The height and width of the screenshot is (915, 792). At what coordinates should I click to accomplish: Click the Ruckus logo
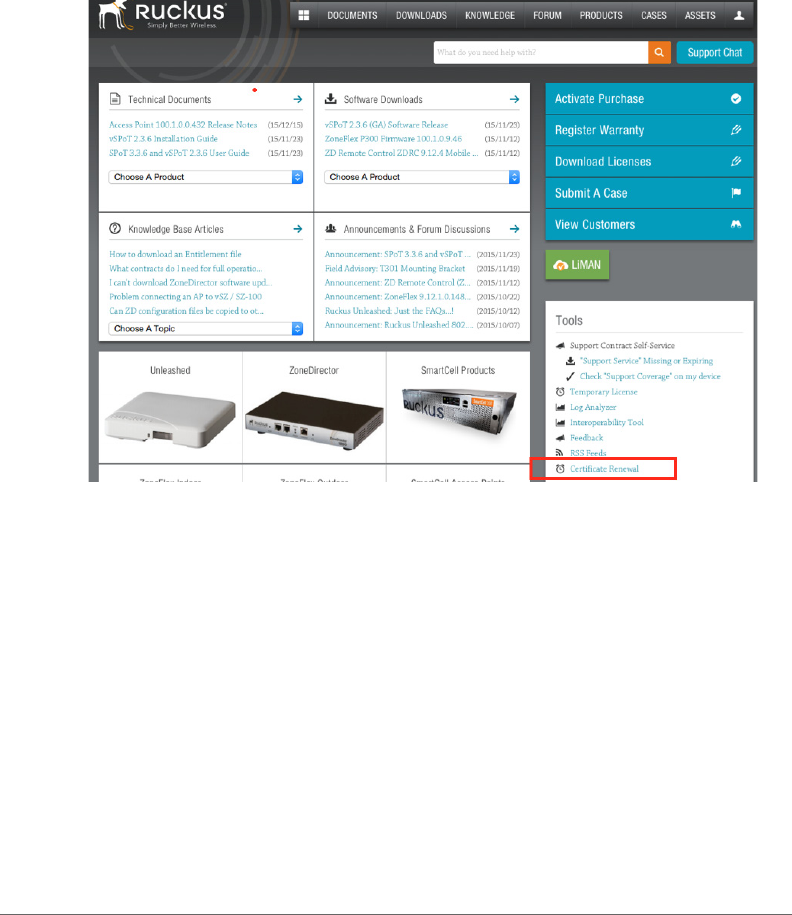coord(162,15)
